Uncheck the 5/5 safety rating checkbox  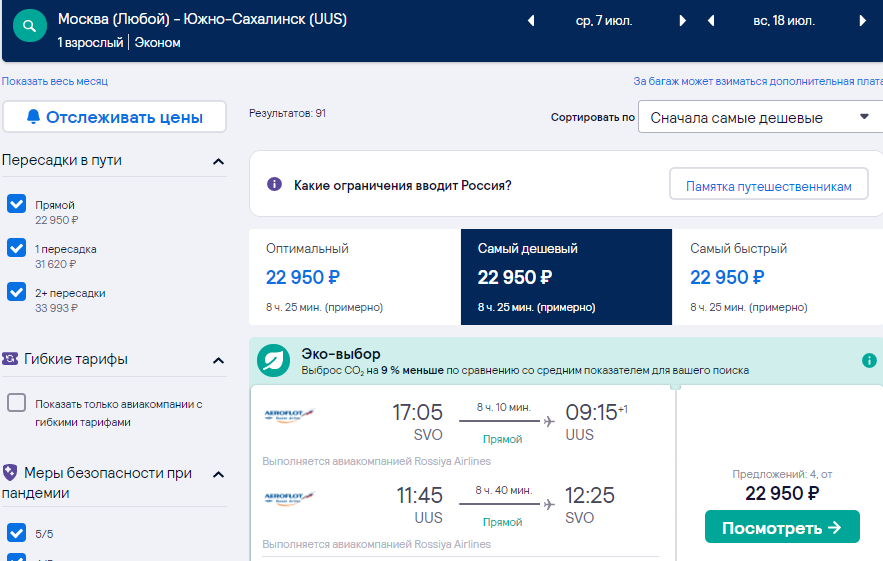coord(16,532)
